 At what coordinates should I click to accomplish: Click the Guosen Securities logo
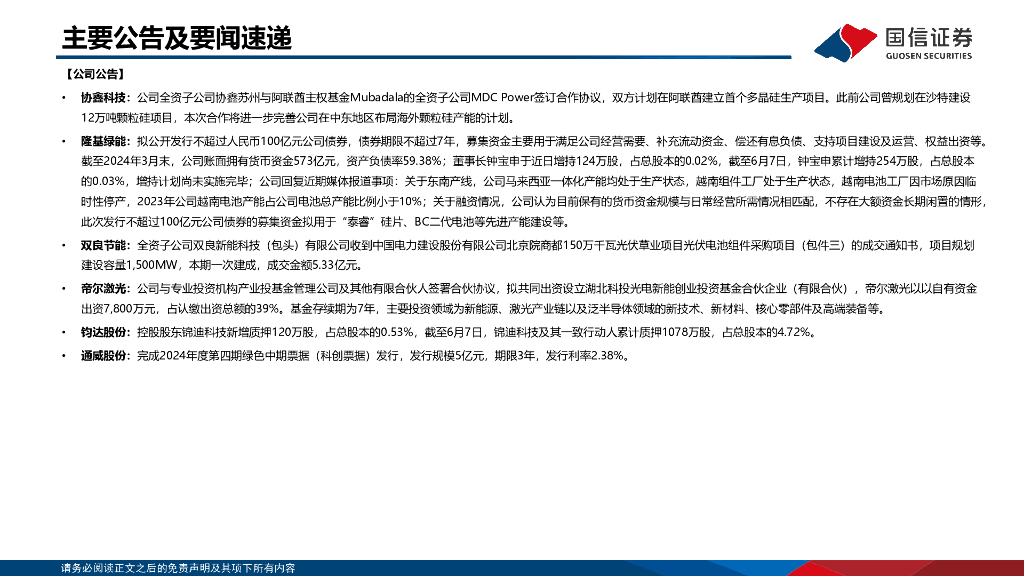tap(893, 42)
